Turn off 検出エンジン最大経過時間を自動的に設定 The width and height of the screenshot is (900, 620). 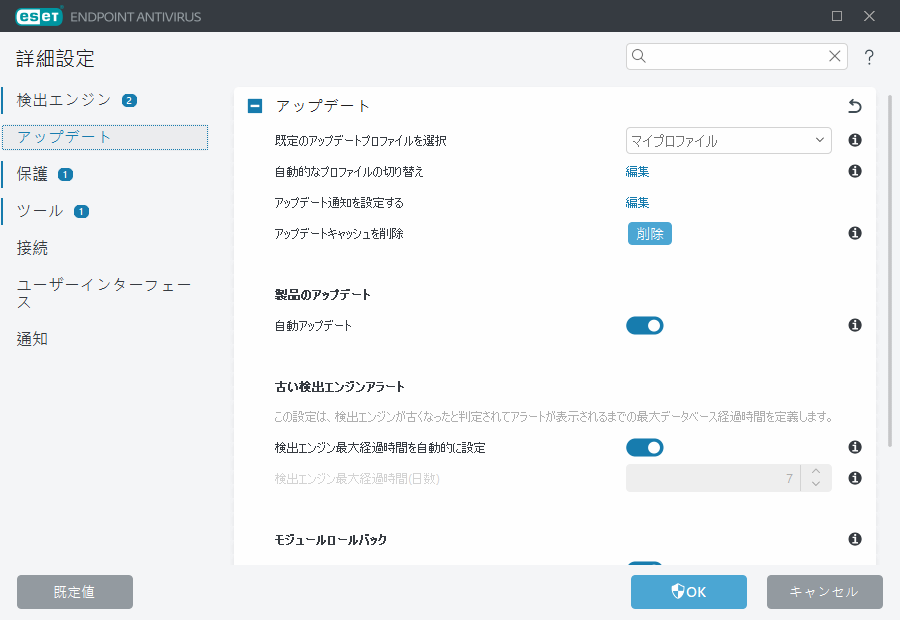coord(645,447)
